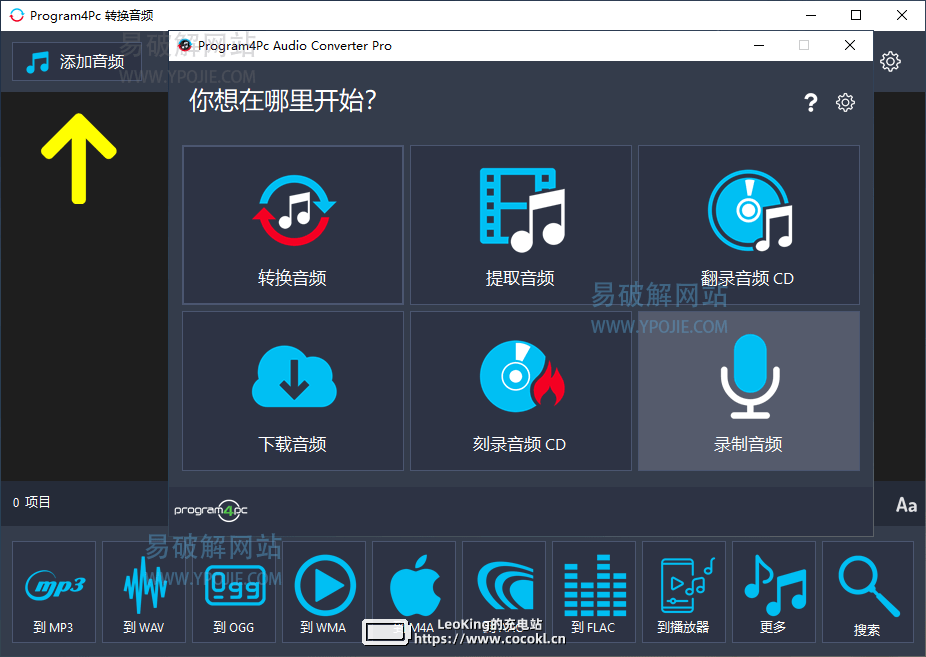
Task: Select the 到MP3 conversion format icon
Action: (53, 592)
